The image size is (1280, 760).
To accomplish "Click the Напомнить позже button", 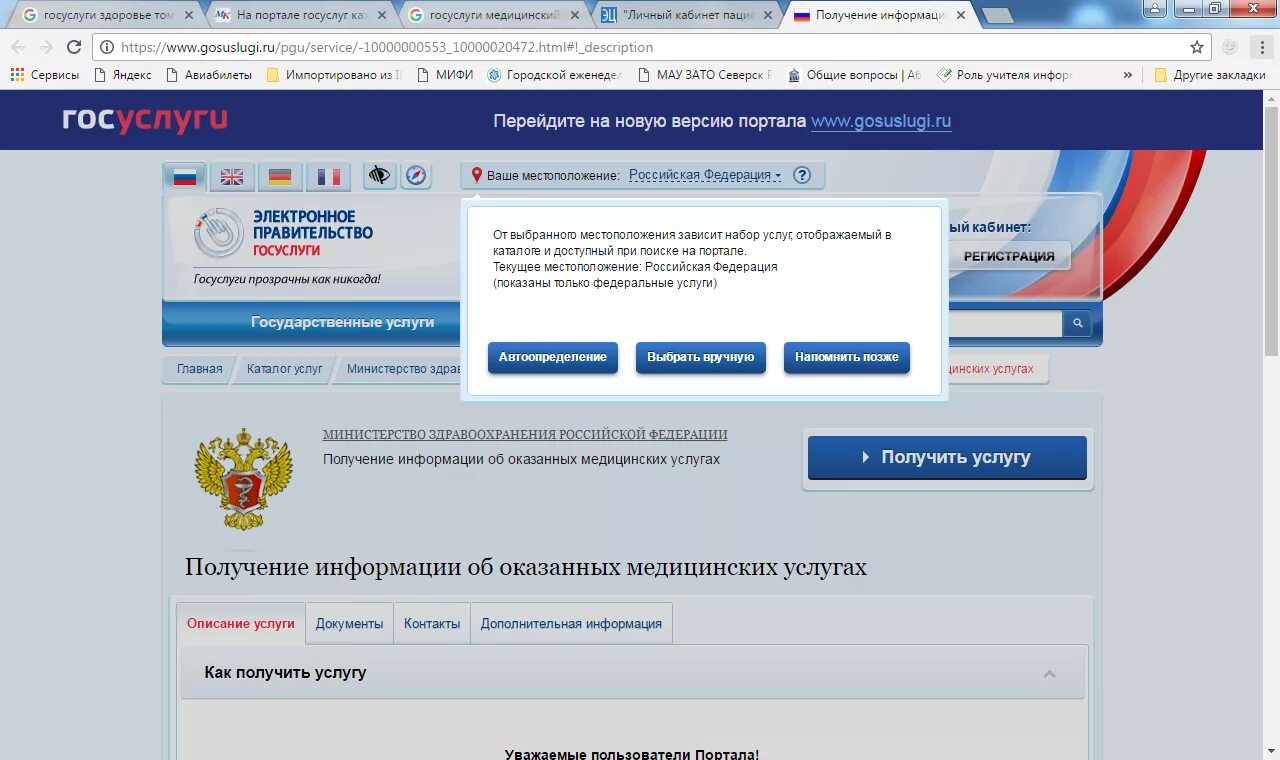I will (847, 357).
